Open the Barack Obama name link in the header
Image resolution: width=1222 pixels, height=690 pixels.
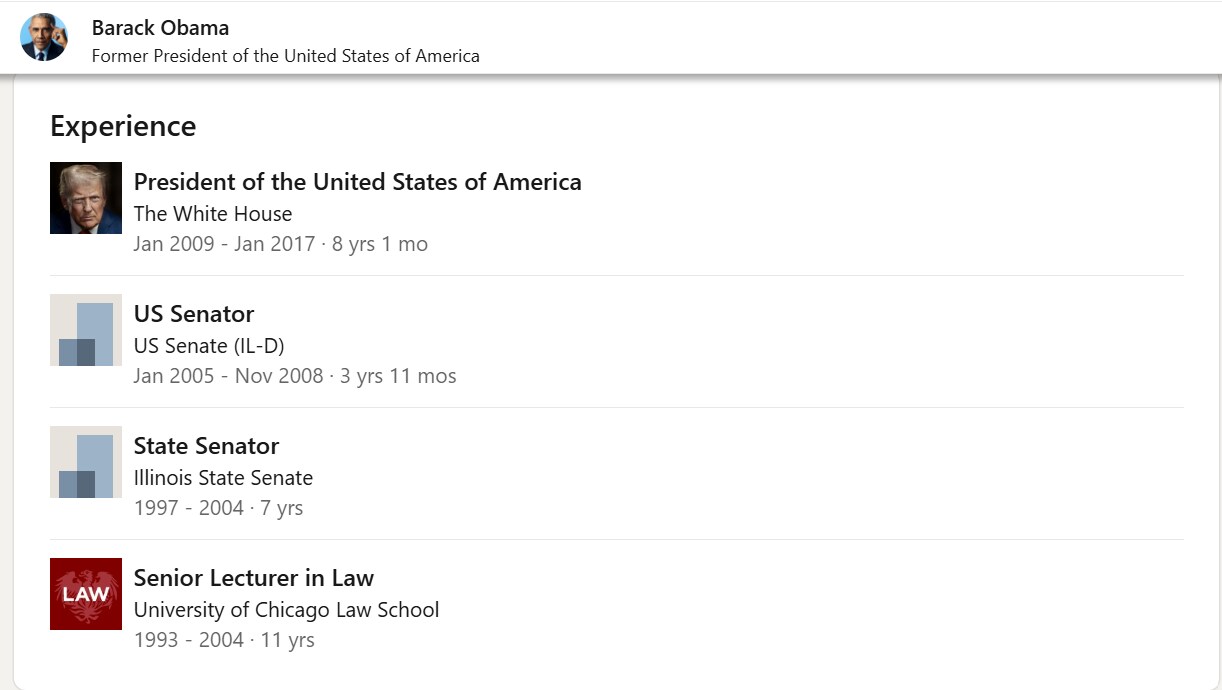point(160,28)
